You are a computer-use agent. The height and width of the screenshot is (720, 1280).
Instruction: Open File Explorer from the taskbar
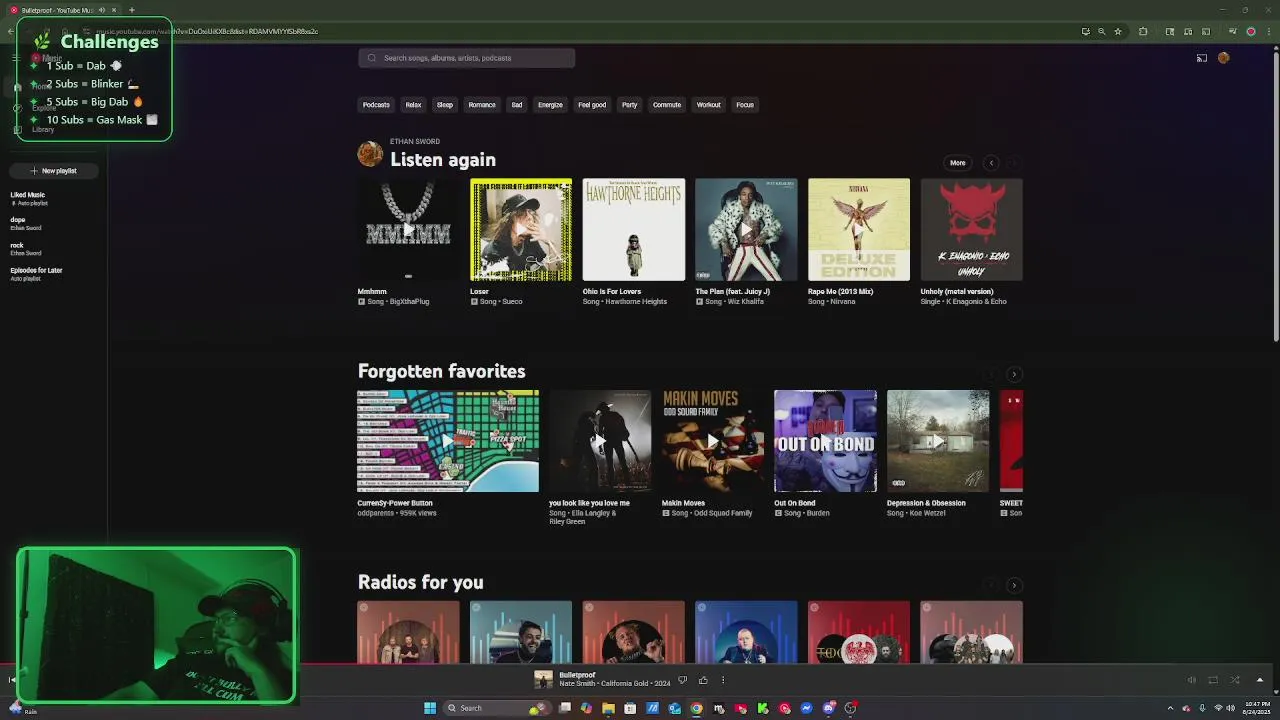click(x=608, y=708)
